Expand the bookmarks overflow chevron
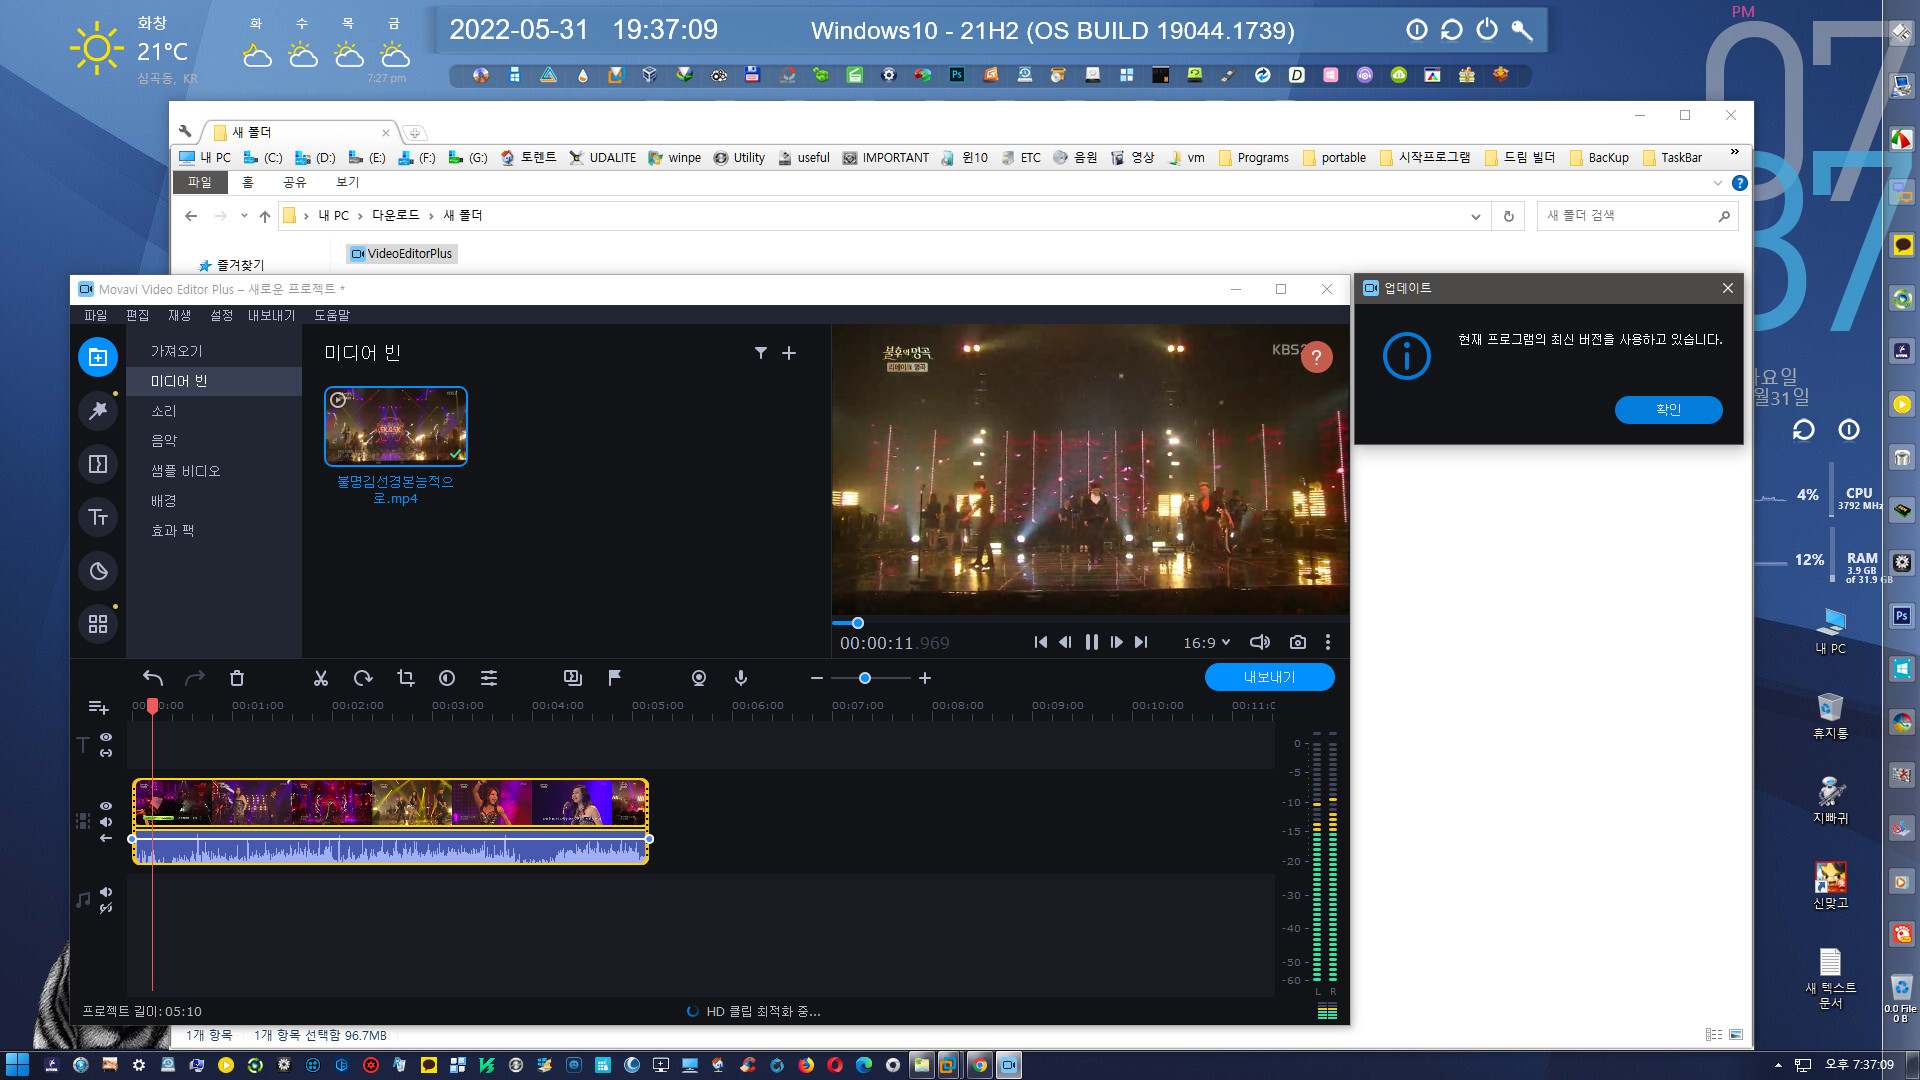Image resolution: width=1920 pixels, height=1080 pixels. click(x=1735, y=152)
